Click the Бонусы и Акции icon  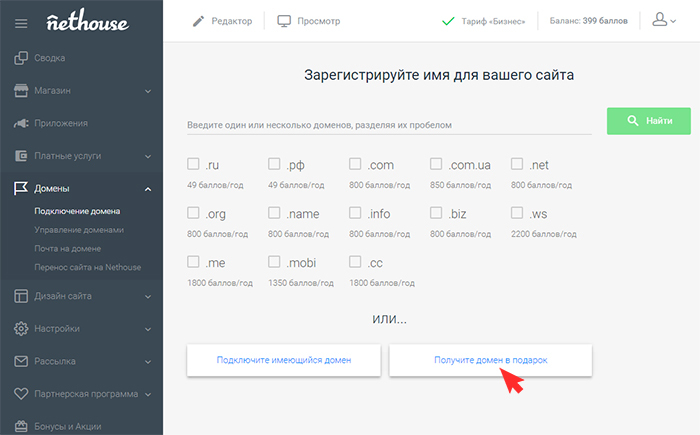pyautogui.click(x=21, y=426)
